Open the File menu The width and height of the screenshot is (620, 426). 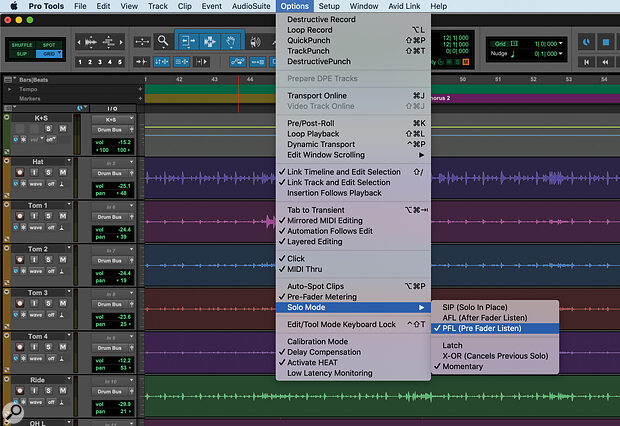click(x=80, y=6)
